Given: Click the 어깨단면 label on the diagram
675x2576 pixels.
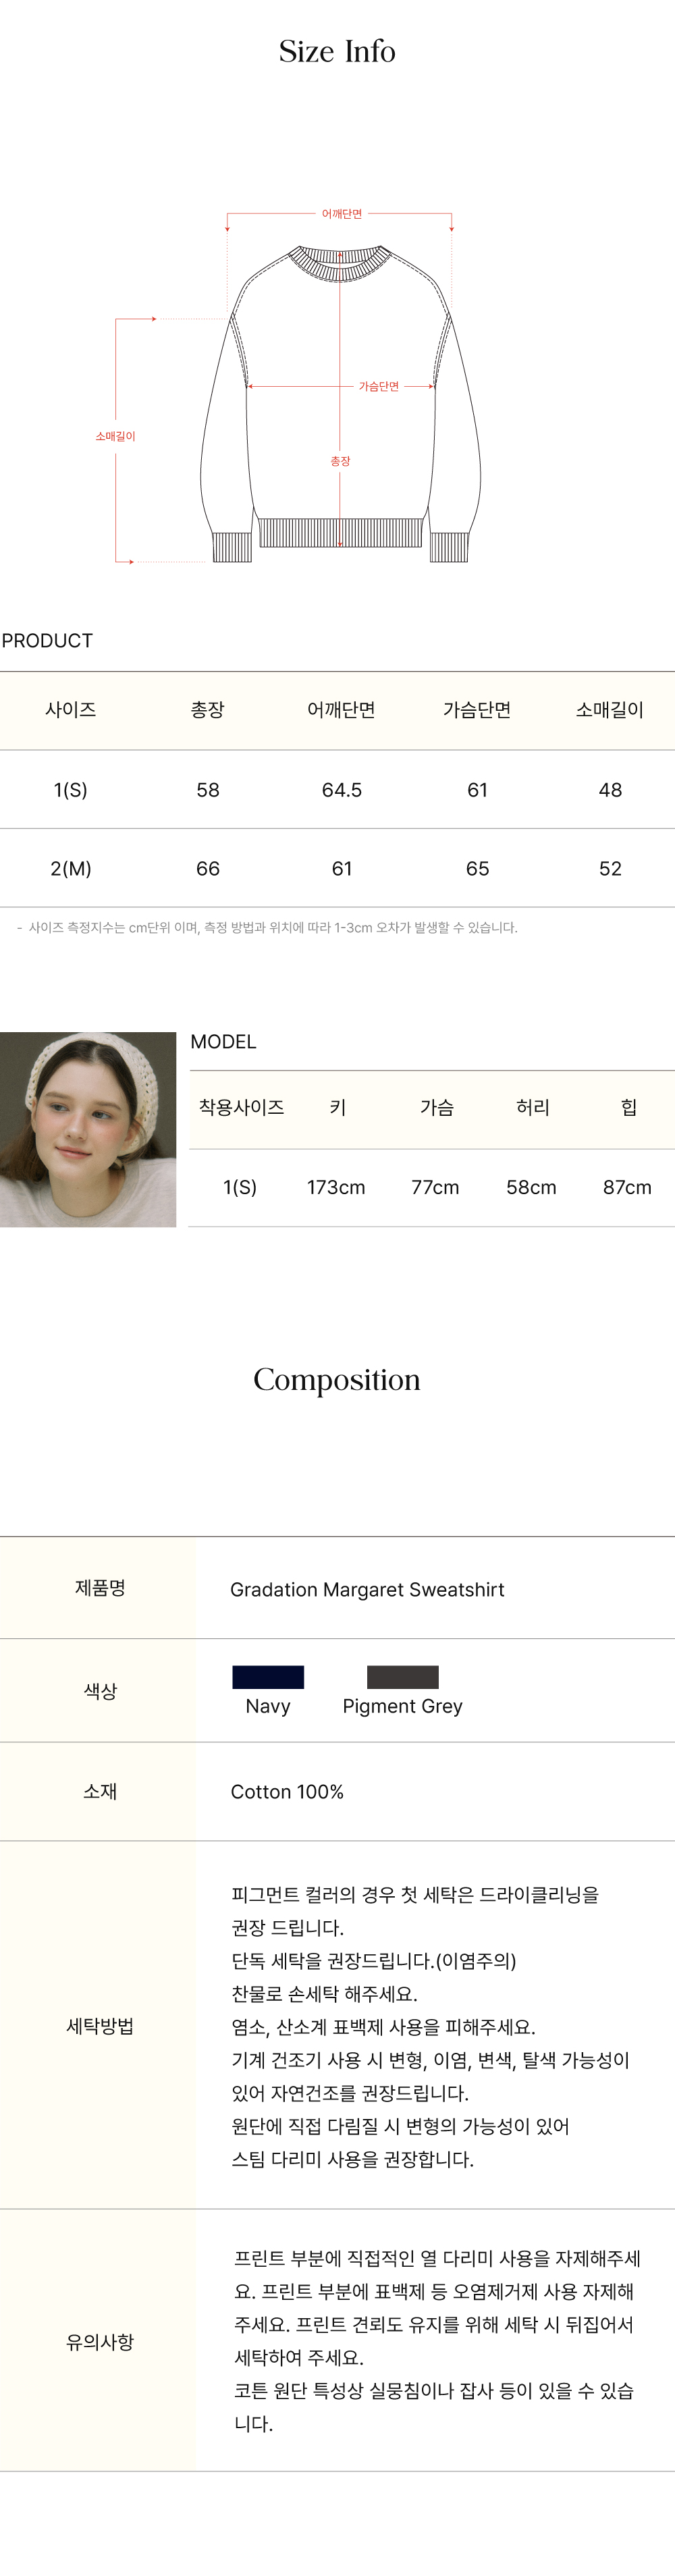Looking at the screenshot, I should tap(341, 214).
